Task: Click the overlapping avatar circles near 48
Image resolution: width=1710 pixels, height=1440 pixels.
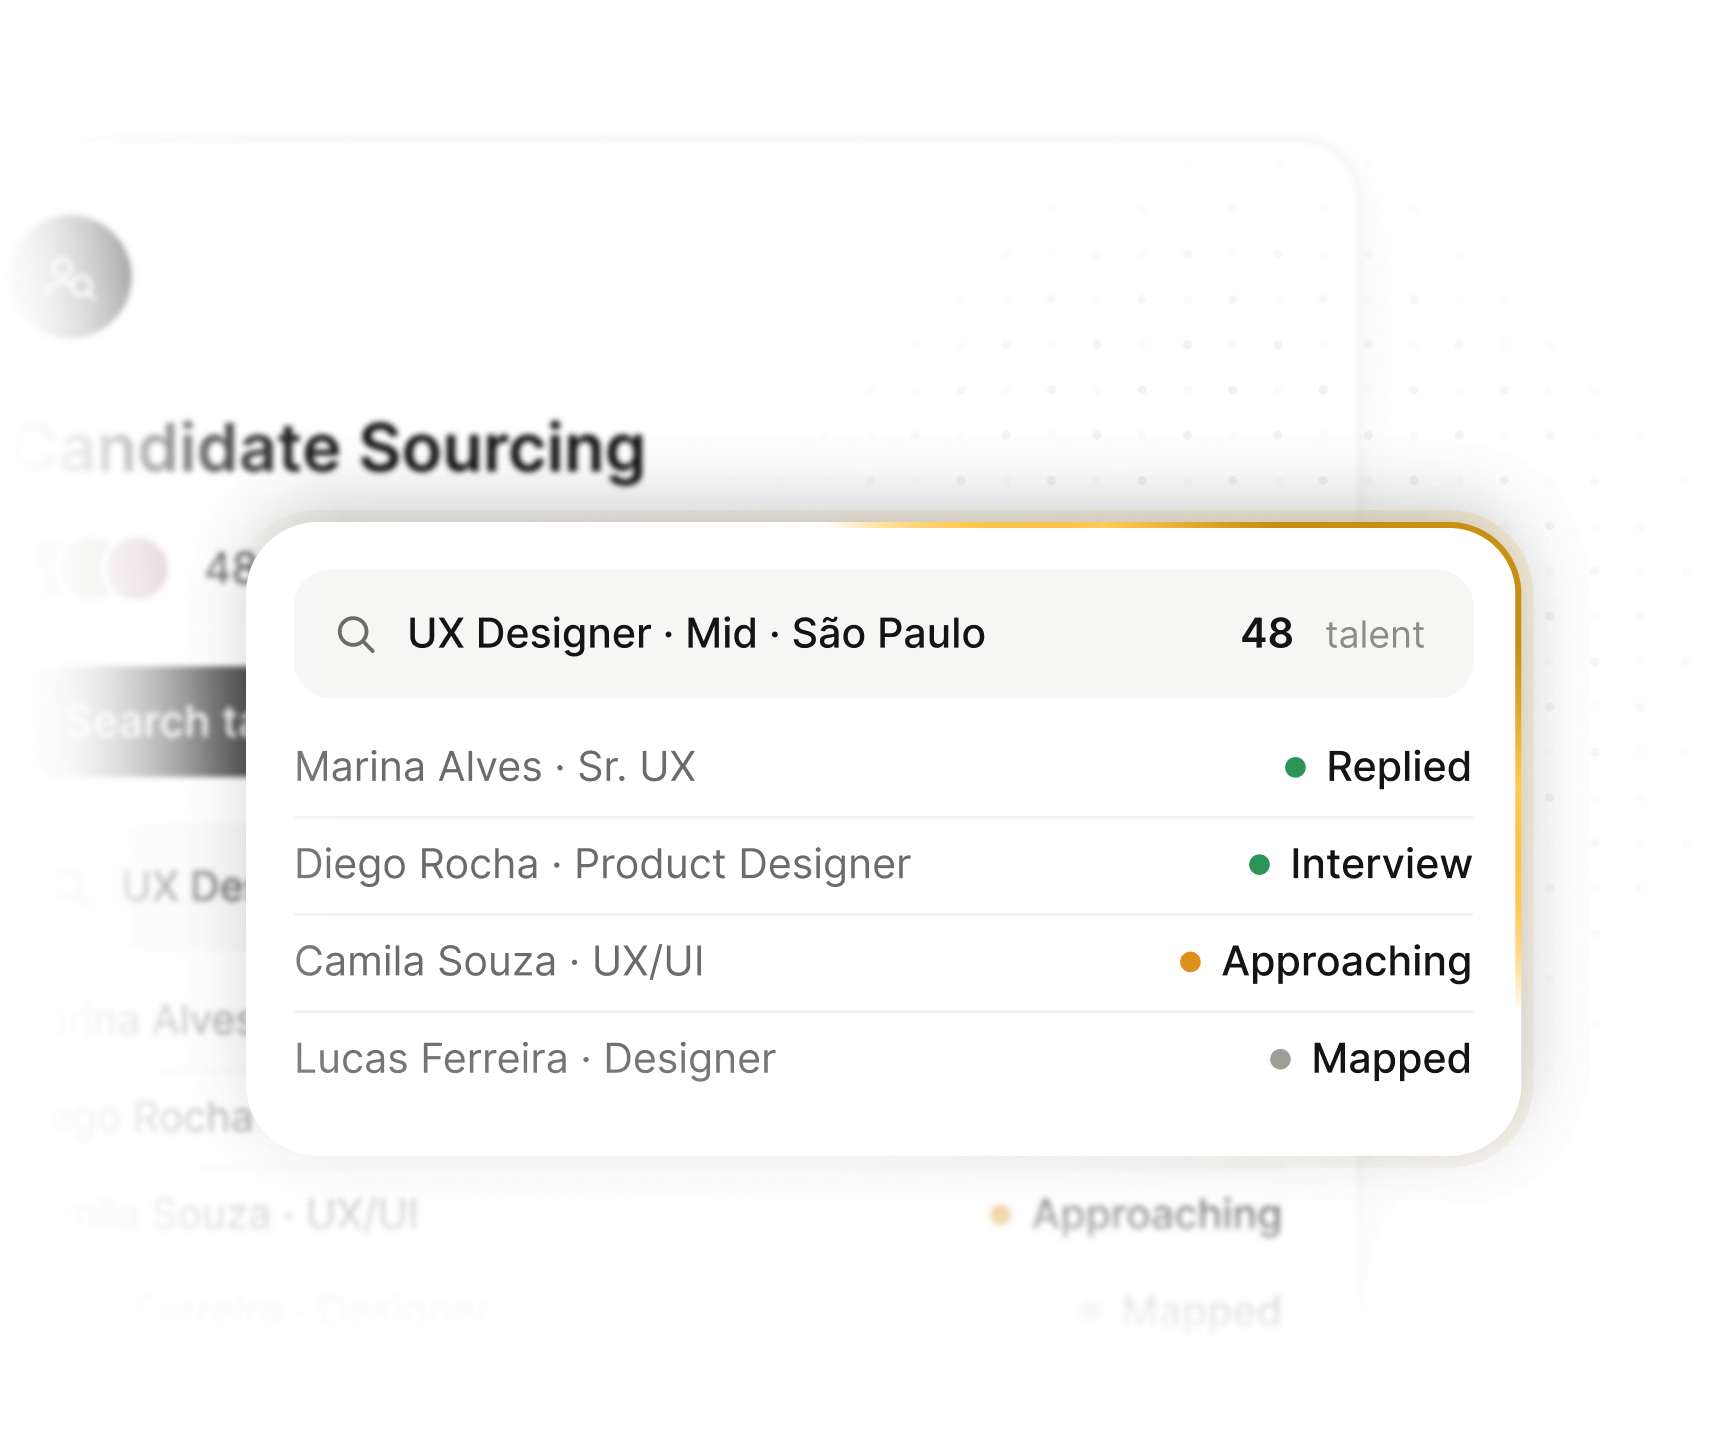Action: (100, 568)
